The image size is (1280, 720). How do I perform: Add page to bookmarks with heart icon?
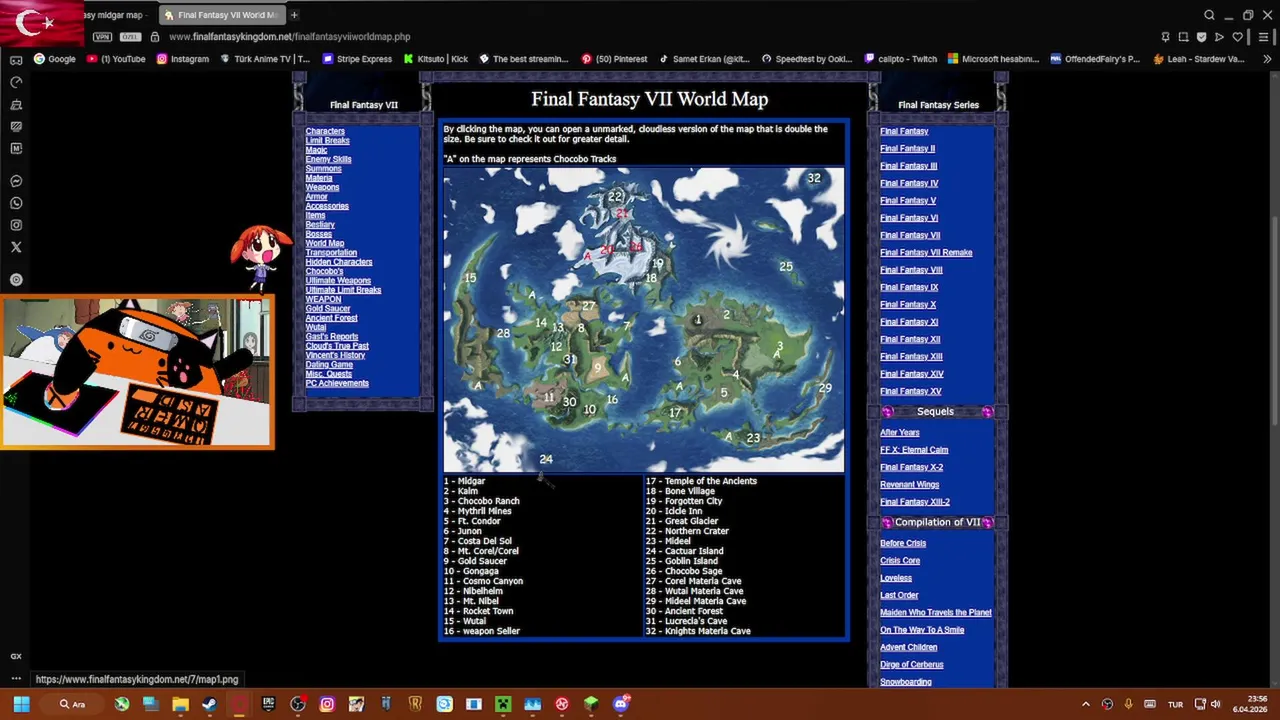pyautogui.click(x=1237, y=37)
